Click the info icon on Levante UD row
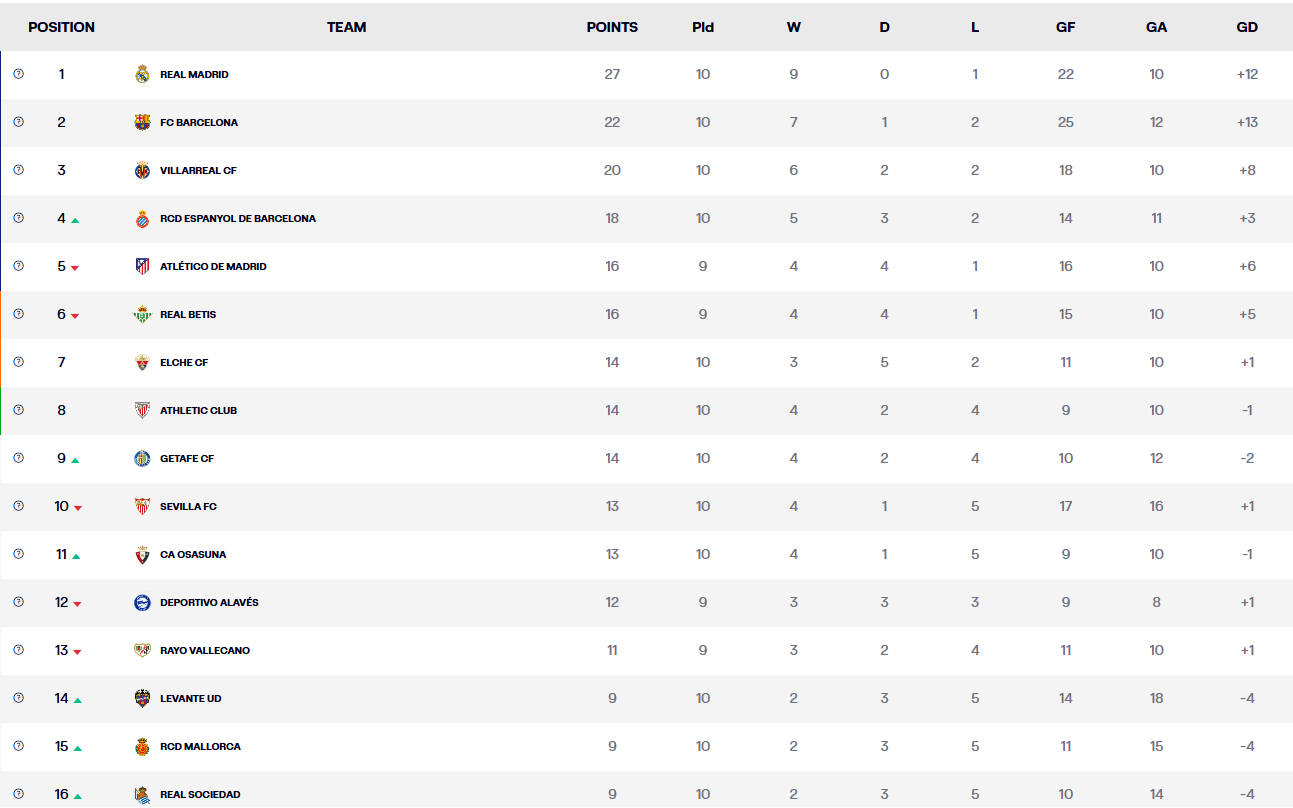1293x808 pixels. [18, 698]
